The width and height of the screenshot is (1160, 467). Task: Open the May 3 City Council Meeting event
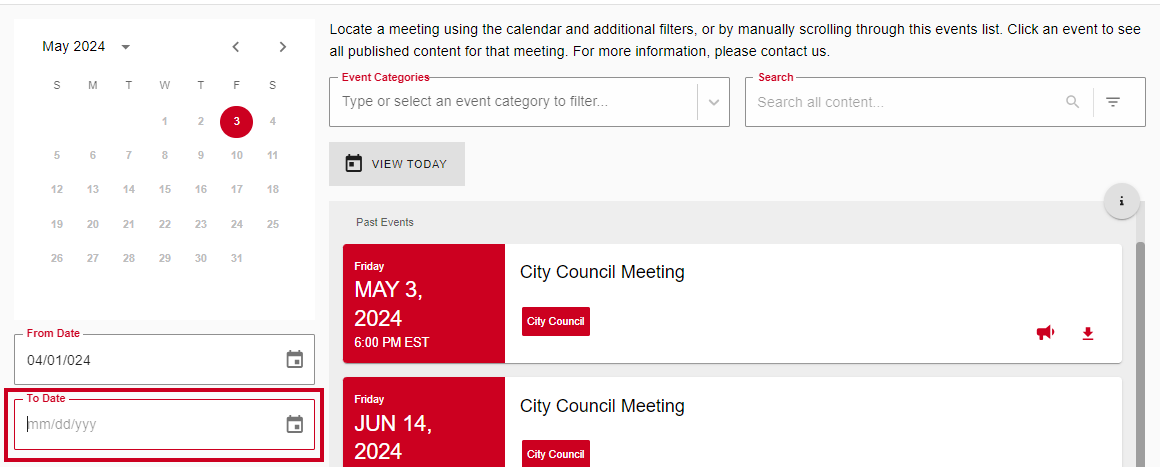pos(602,272)
